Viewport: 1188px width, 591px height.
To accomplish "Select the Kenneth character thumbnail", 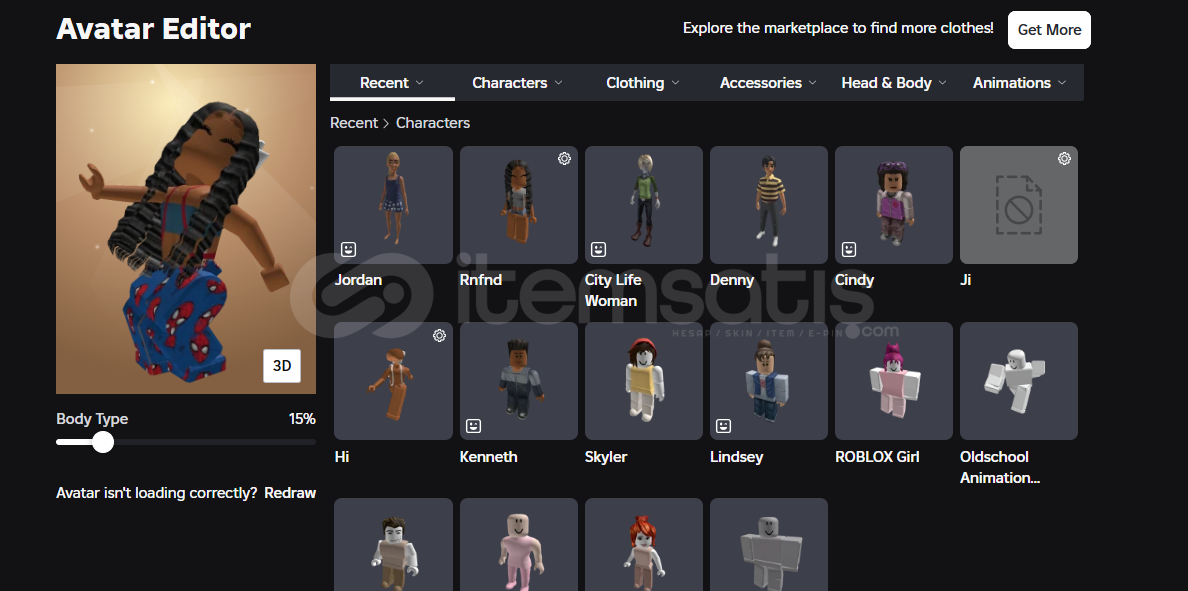I will coord(518,381).
